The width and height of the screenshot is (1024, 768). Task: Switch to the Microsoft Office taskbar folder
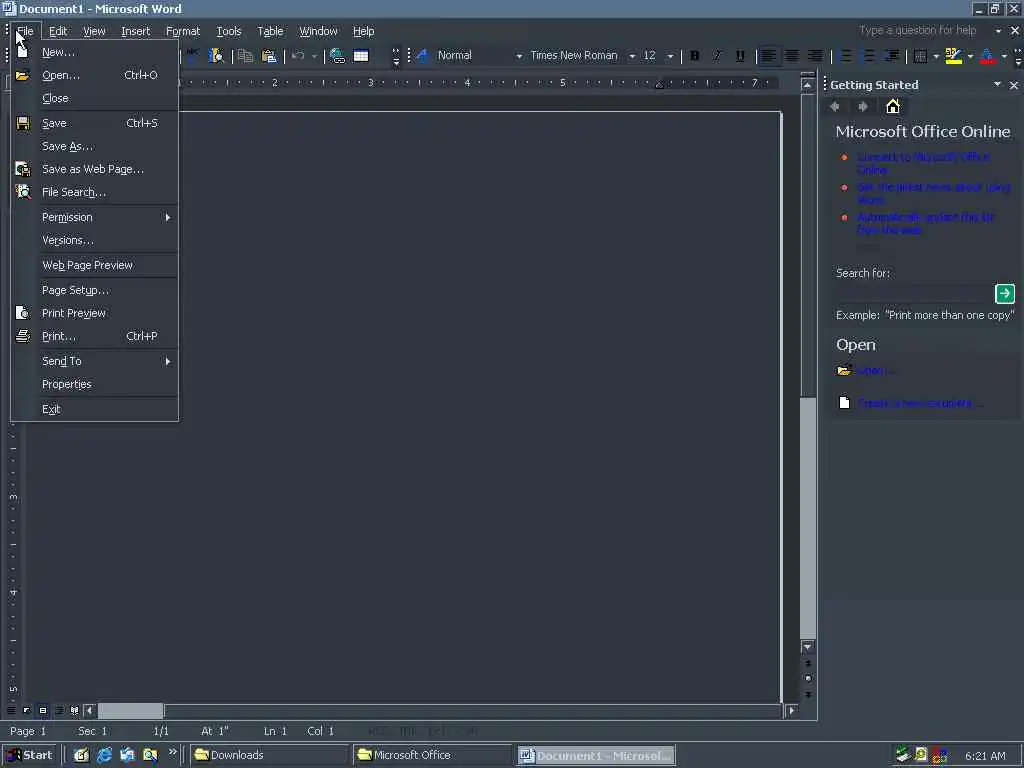point(432,755)
